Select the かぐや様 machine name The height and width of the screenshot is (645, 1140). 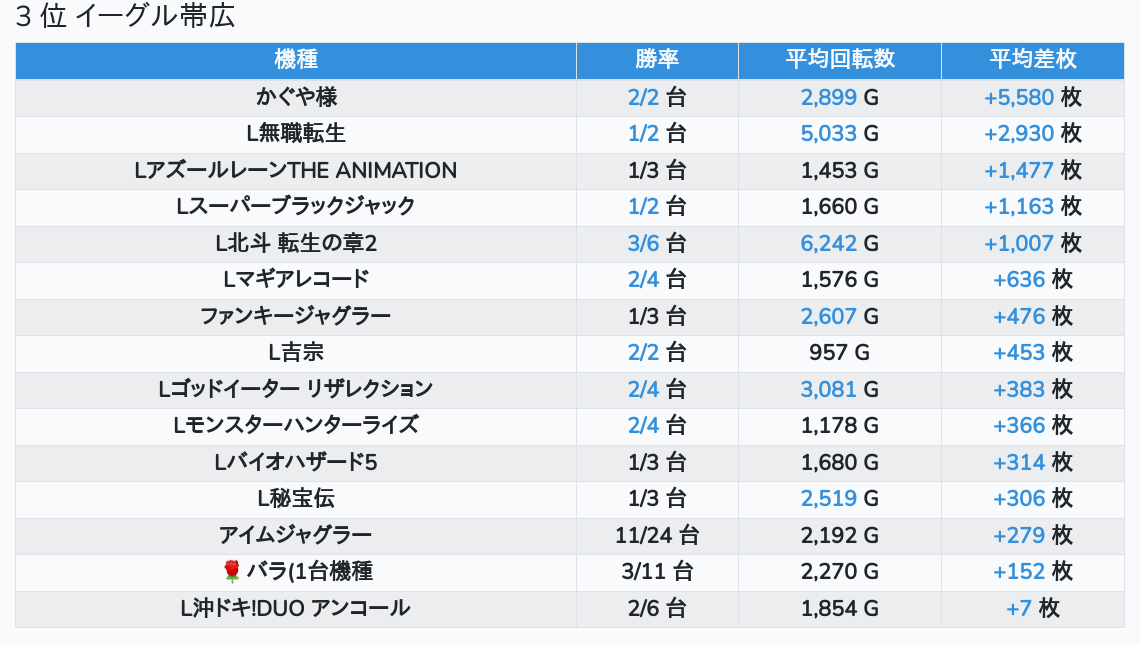[296, 97]
